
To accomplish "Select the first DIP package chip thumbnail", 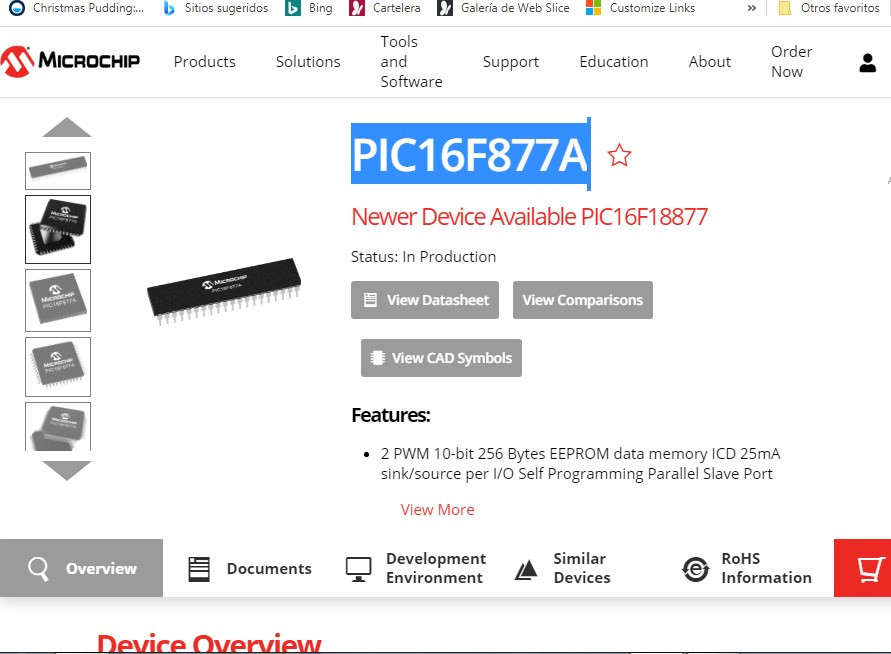I will (58, 170).
